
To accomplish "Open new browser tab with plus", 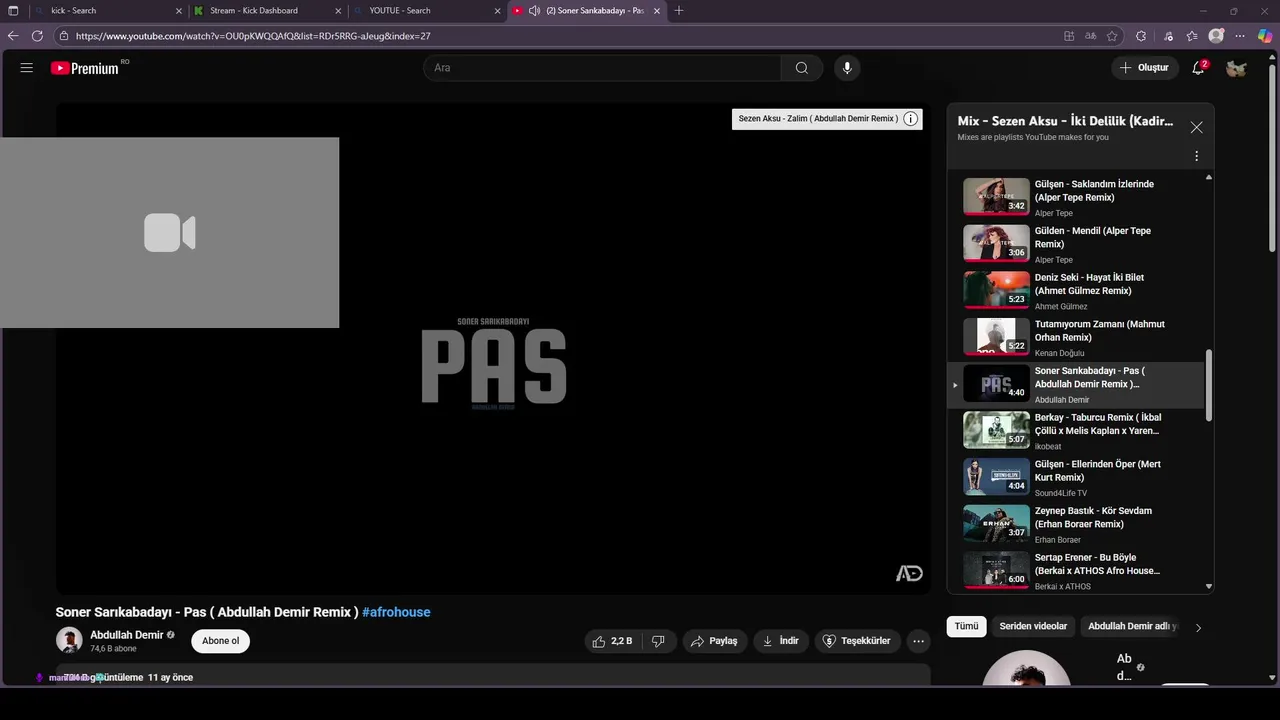I will pos(679,11).
